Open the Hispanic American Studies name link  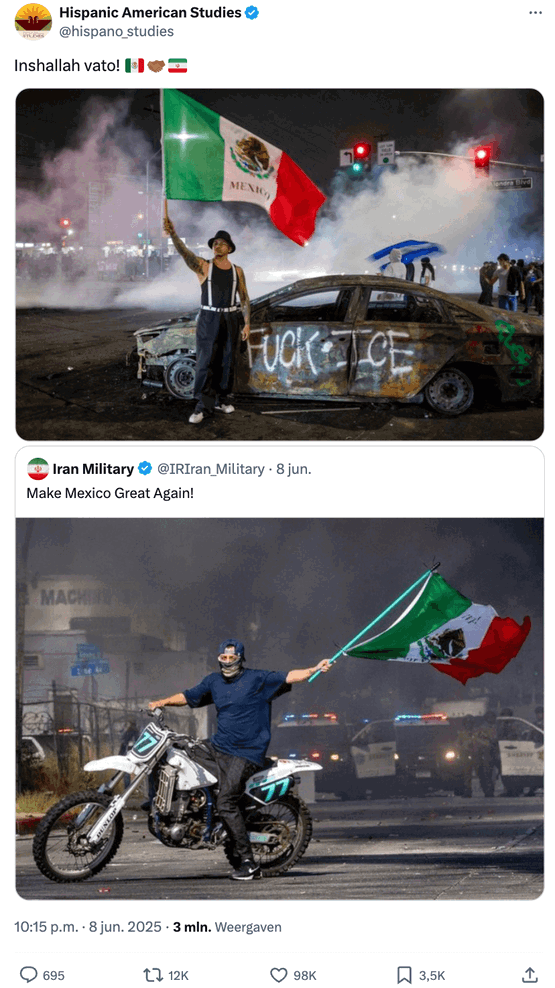150,13
